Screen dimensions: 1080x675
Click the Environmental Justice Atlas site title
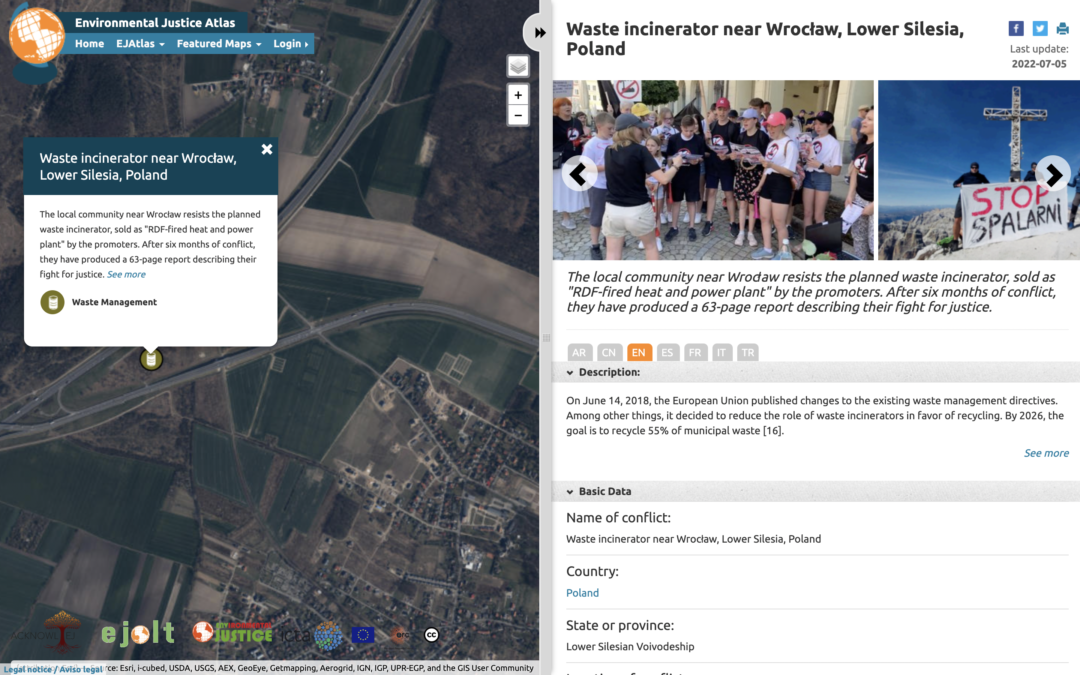tap(155, 23)
